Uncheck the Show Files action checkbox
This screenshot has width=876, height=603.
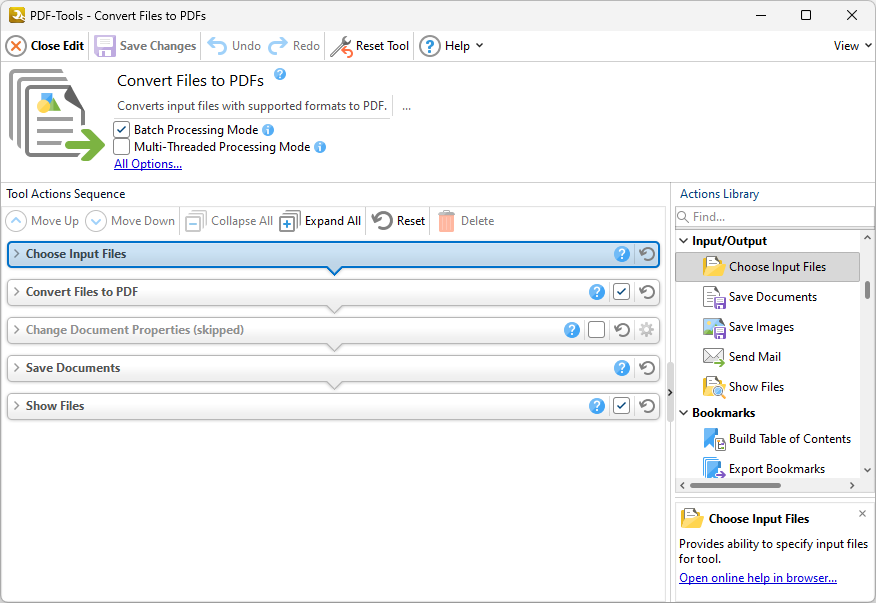tap(621, 406)
